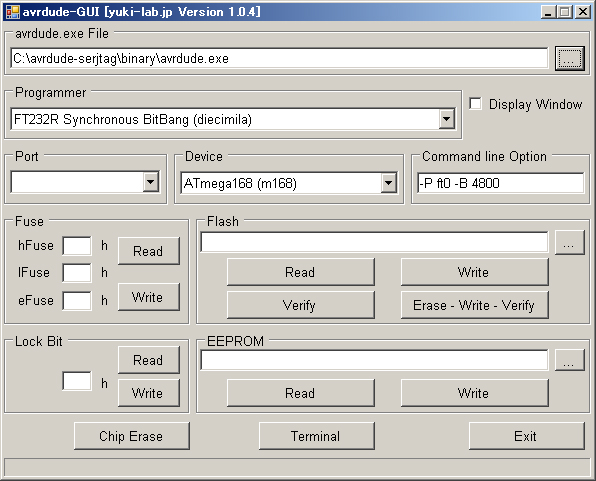Screen dimensions: 596x481
Task: Click the EEPROM Write button
Action: point(474,393)
